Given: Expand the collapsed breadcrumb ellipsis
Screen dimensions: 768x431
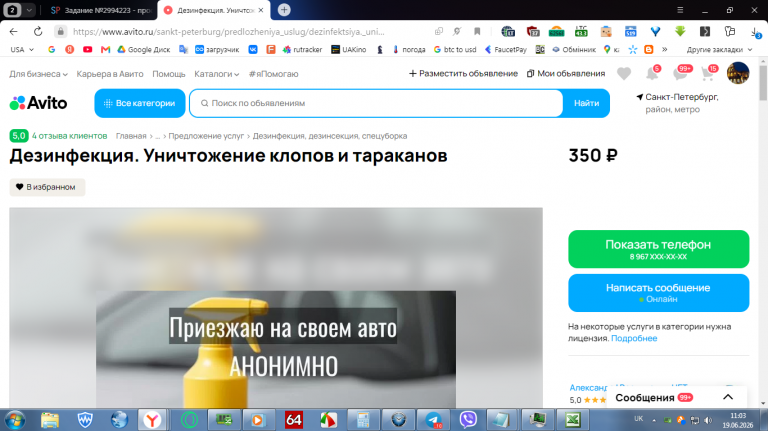Looking at the screenshot, I should 158,136.
